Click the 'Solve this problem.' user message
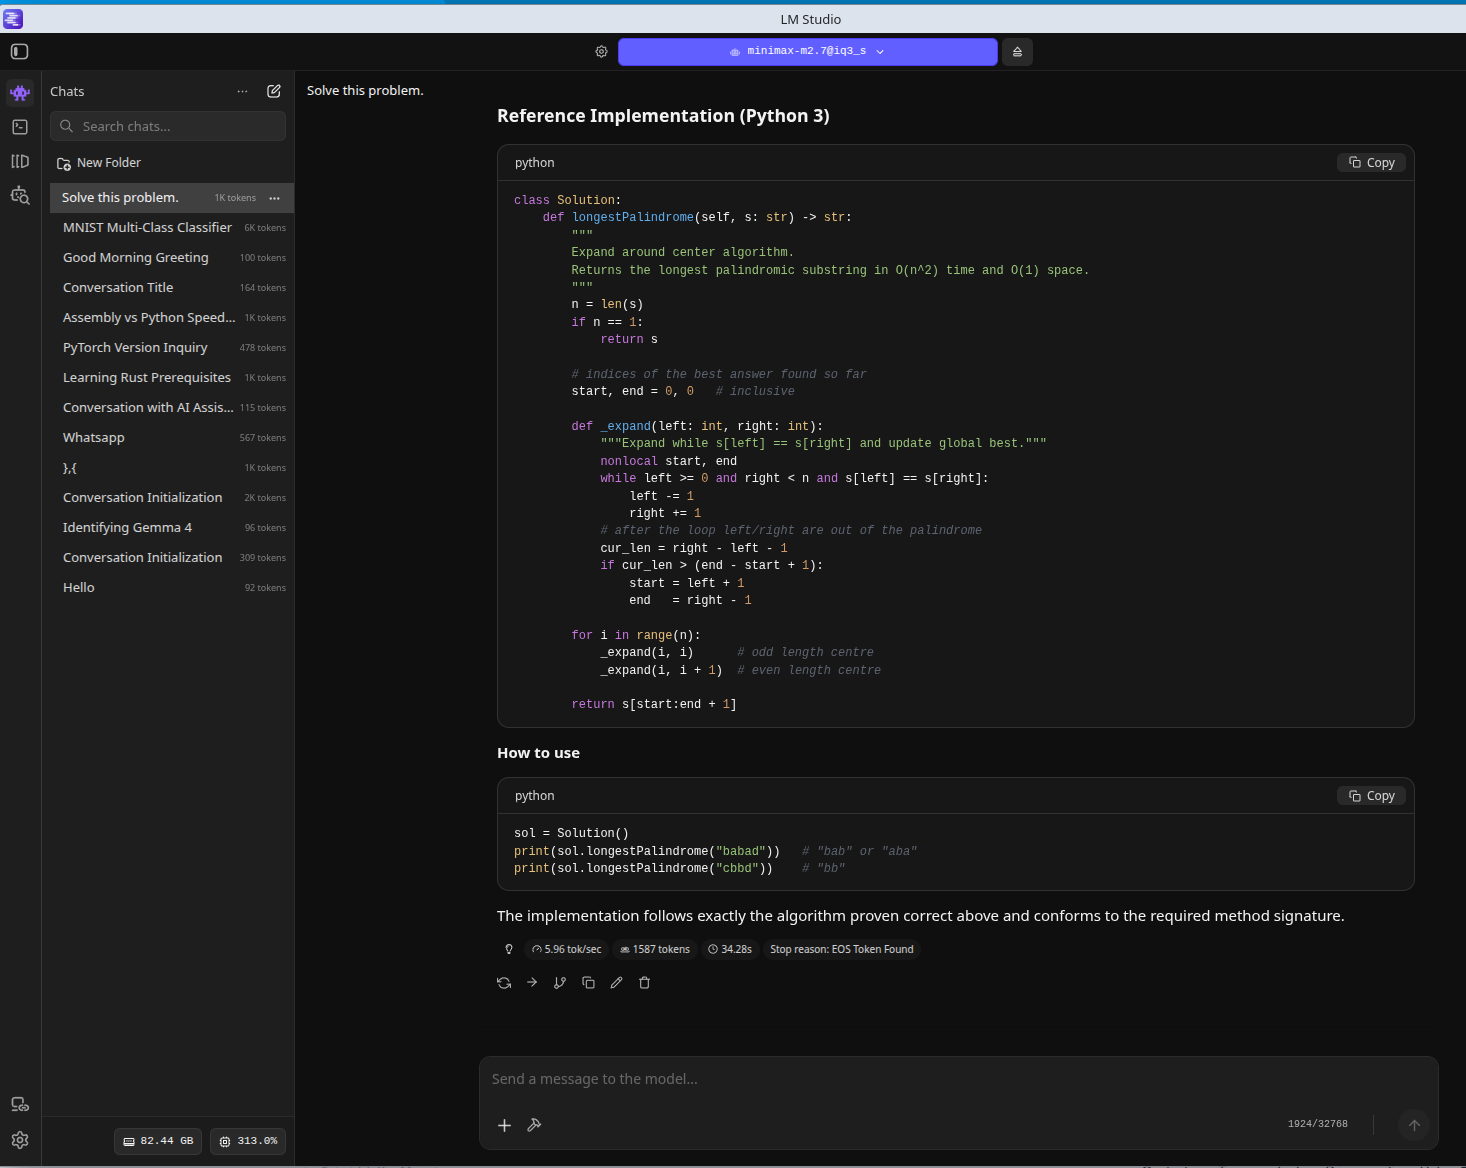1466x1168 pixels. tap(365, 91)
